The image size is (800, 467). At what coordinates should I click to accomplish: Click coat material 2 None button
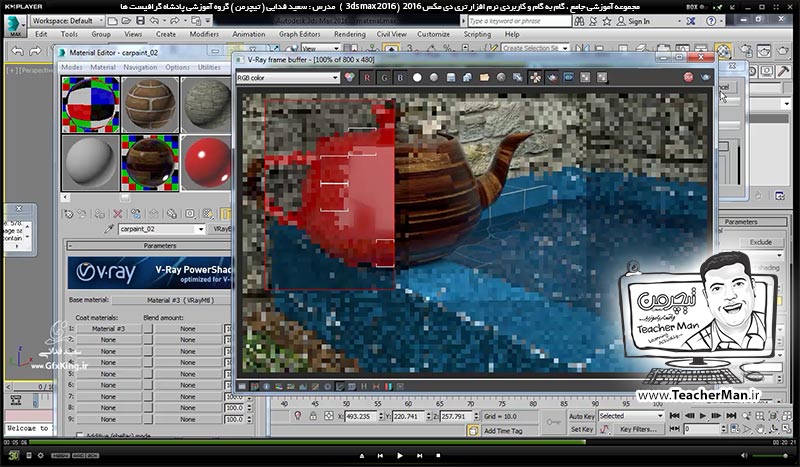[108, 340]
